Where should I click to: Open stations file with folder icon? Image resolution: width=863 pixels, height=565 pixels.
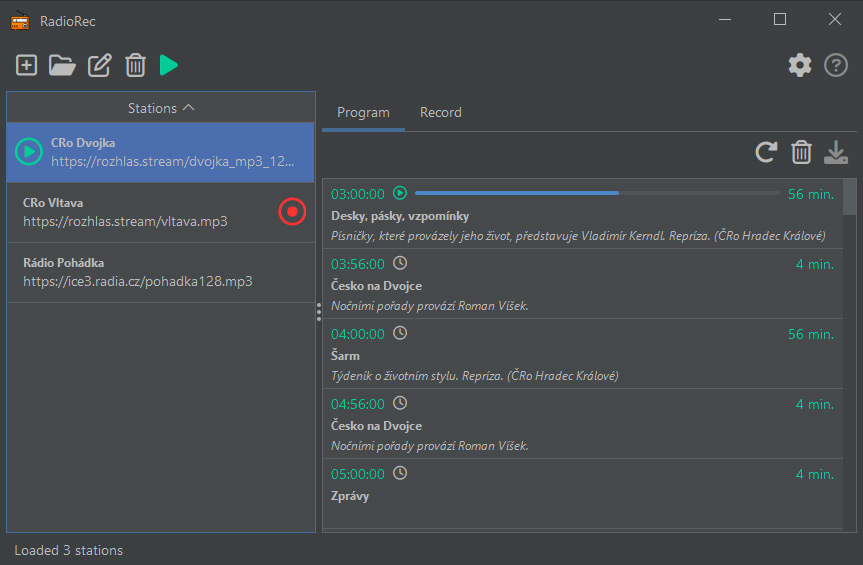click(62, 65)
